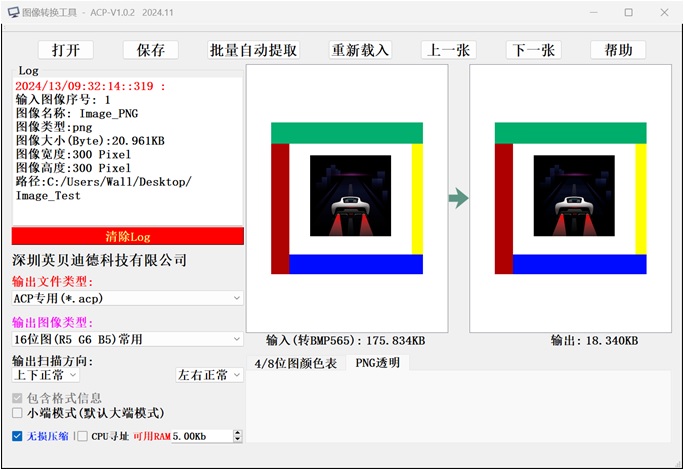684x470 pixels.
Task: Click the 输入(转BMP565): 175.834KB label
Action: tap(345, 340)
